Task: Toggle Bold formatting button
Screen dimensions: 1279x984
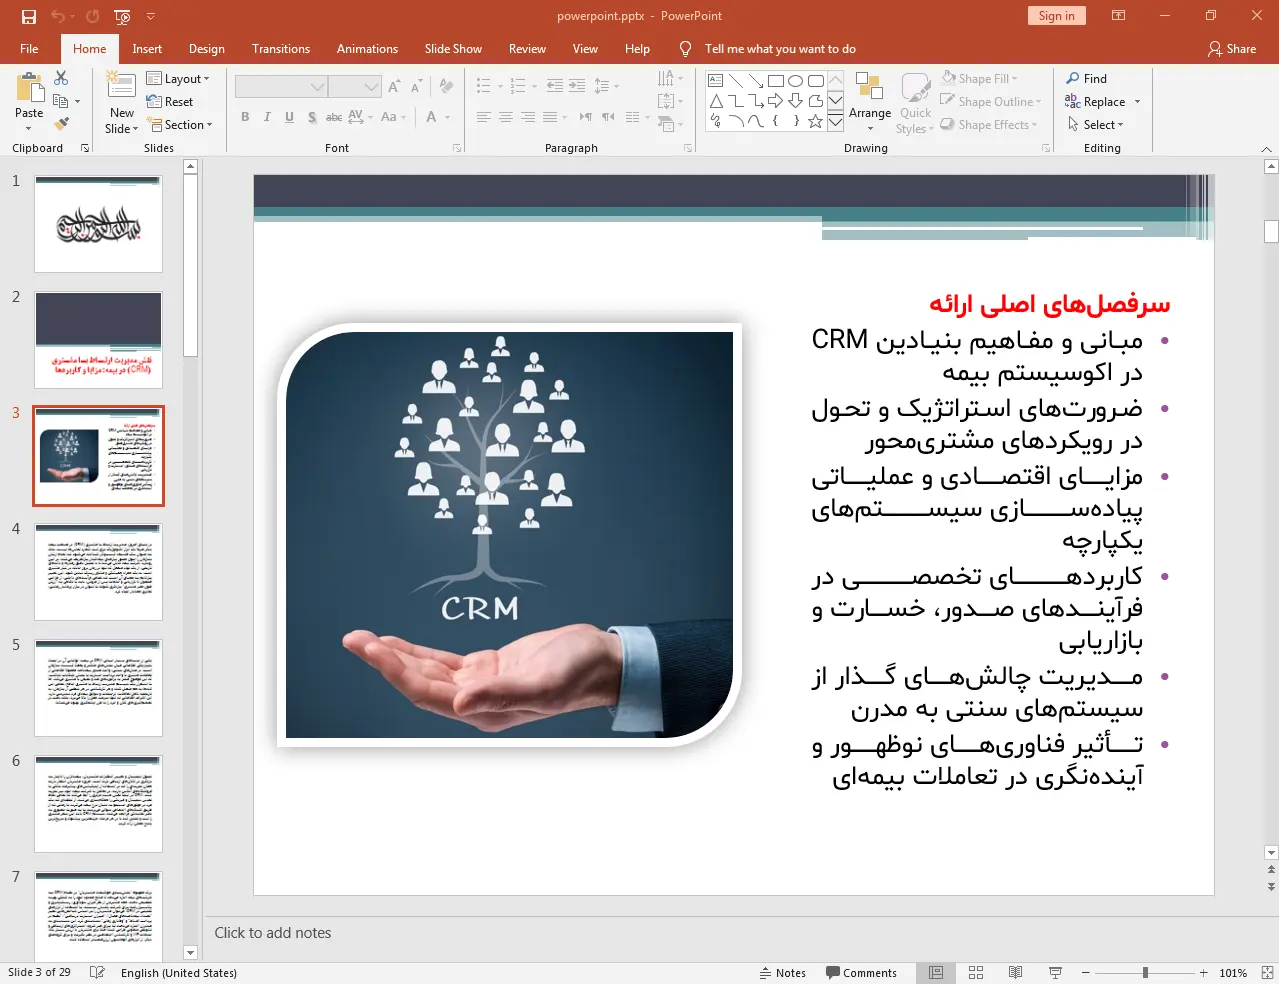Action: coord(245,117)
